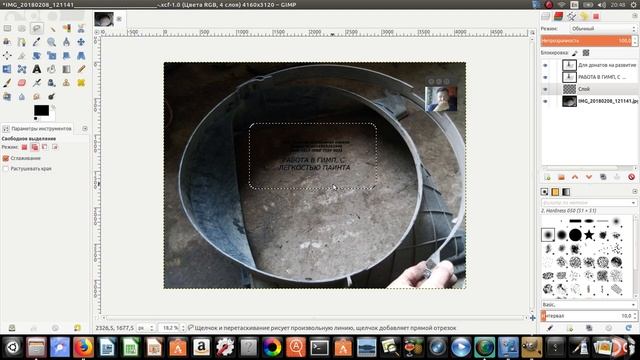Set selection mode to replace current
This screenshot has width=640, height=360.
(24, 147)
